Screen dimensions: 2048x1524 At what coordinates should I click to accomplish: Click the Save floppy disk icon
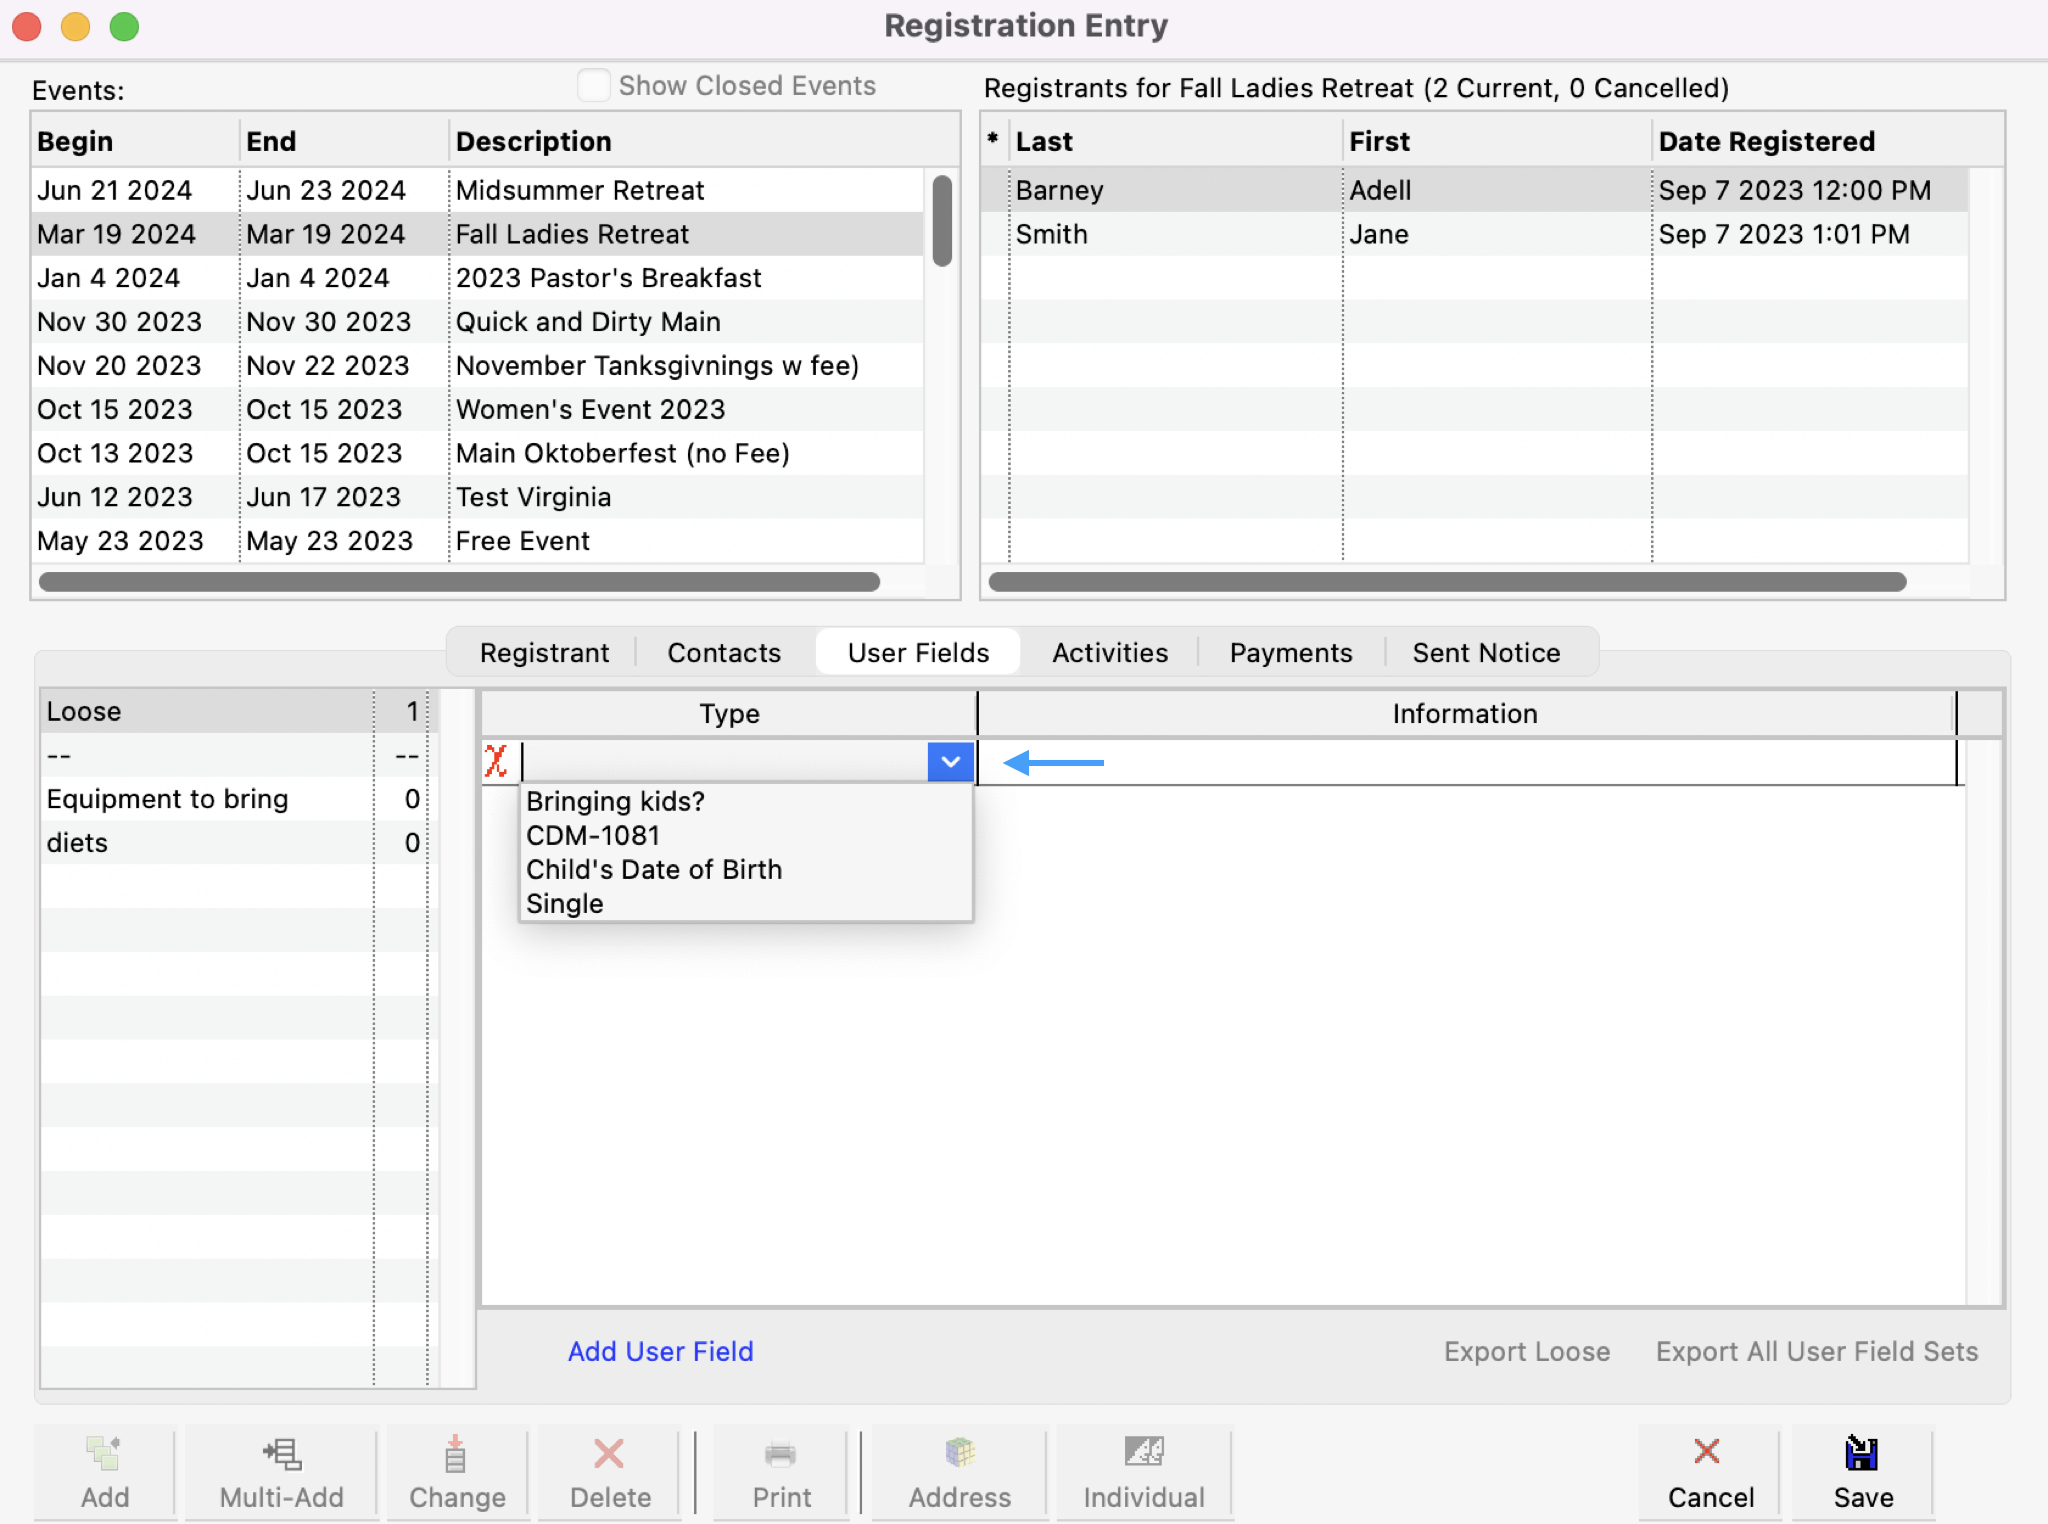pos(1861,1453)
